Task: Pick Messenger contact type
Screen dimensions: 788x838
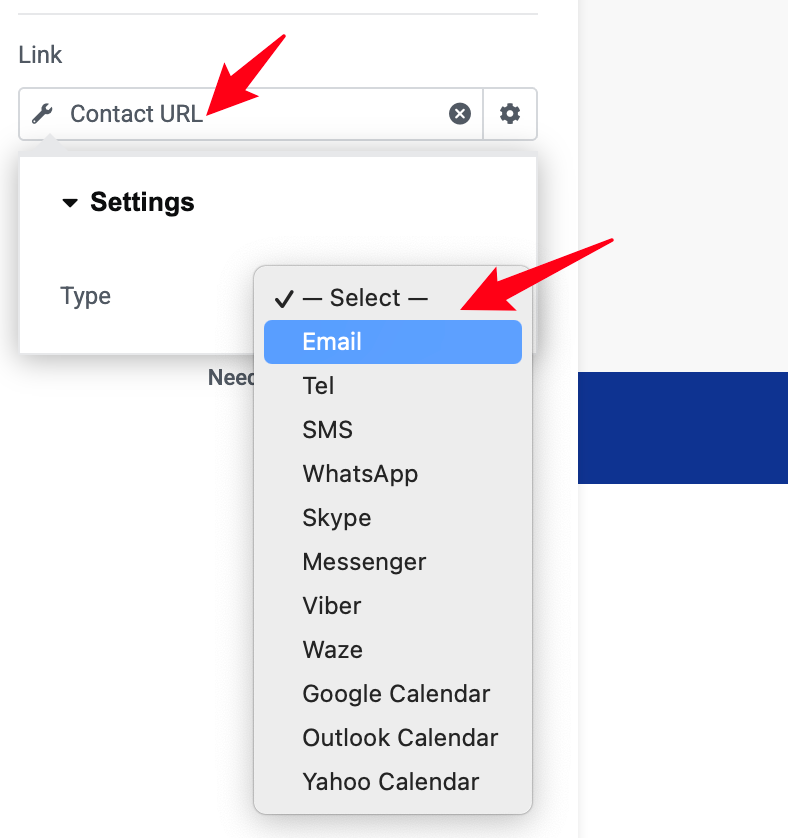Action: point(393,562)
